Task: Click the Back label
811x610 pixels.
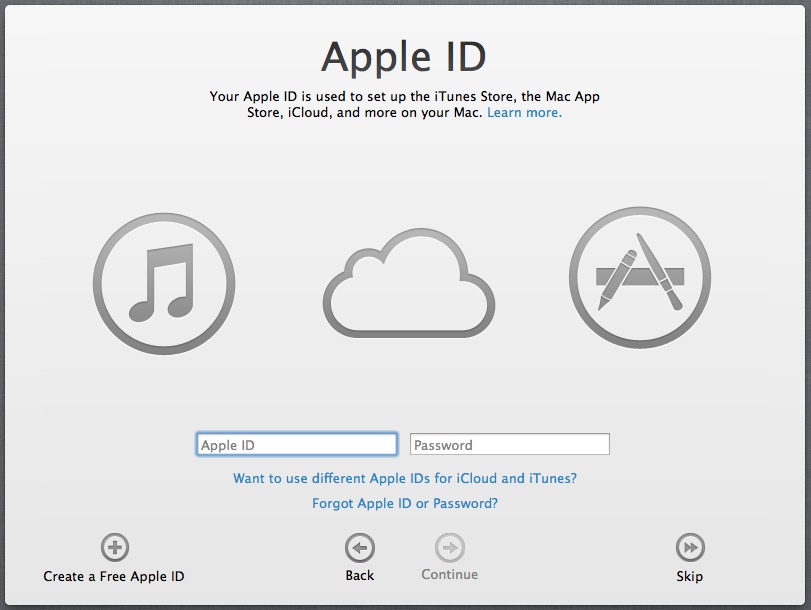Action: click(359, 575)
